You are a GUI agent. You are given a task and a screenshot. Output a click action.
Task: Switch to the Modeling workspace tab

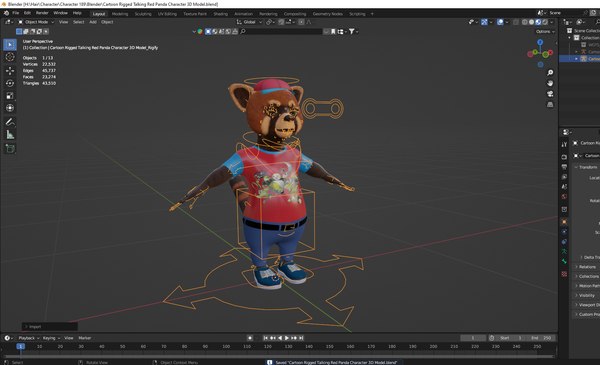pyautogui.click(x=120, y=14)
